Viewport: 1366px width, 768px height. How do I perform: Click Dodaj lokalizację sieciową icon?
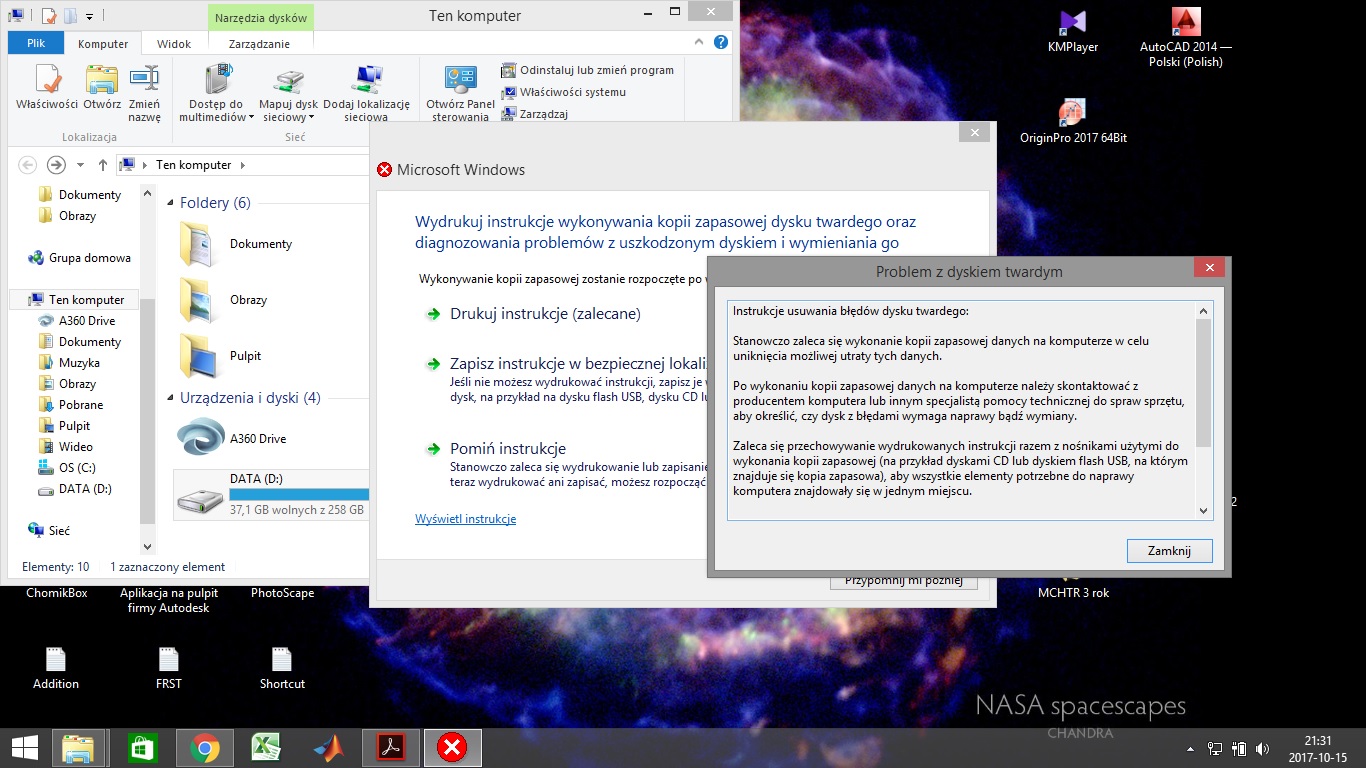click(366, 94)
